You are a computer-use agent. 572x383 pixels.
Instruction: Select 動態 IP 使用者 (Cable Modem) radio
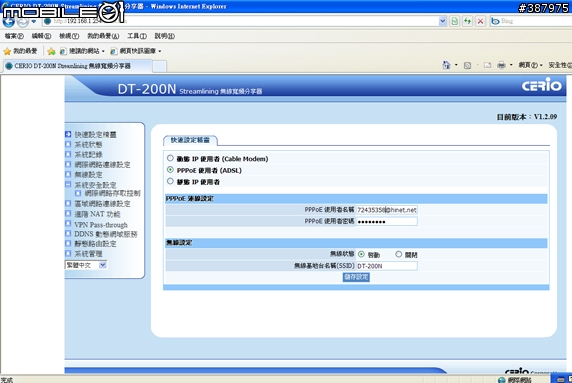click(170, 158)
